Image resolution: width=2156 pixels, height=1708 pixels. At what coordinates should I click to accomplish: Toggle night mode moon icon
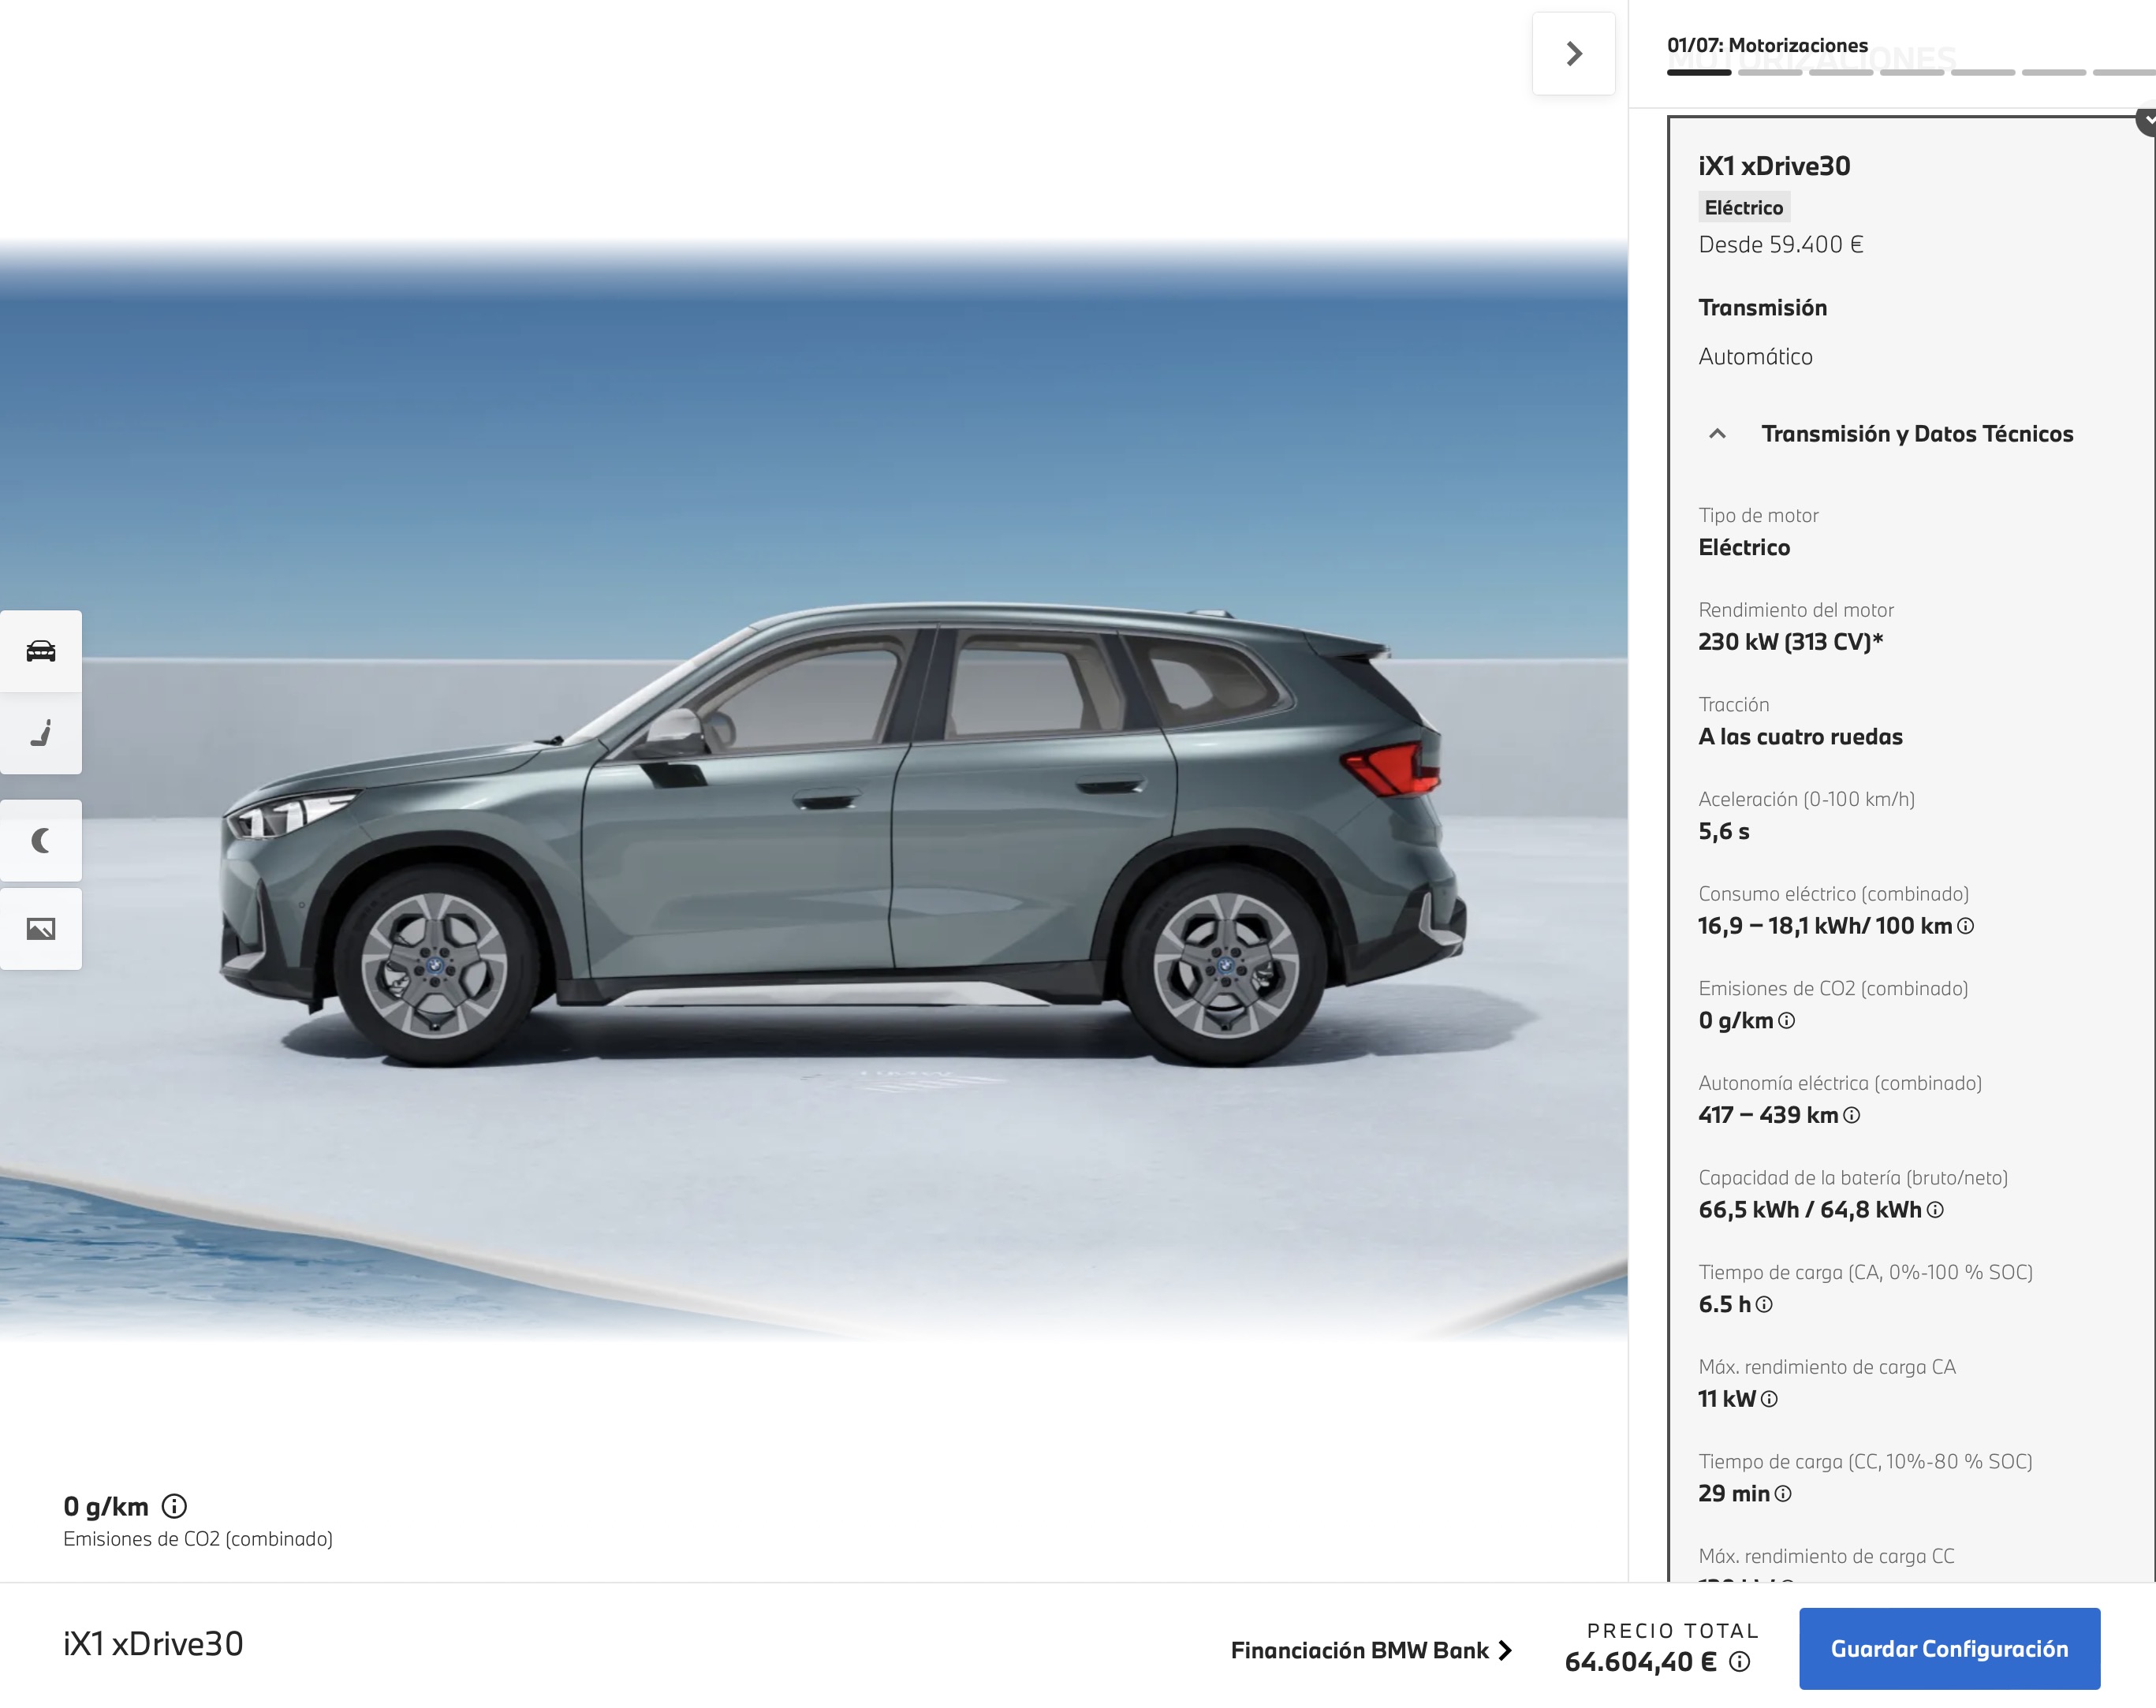point(41,841)
